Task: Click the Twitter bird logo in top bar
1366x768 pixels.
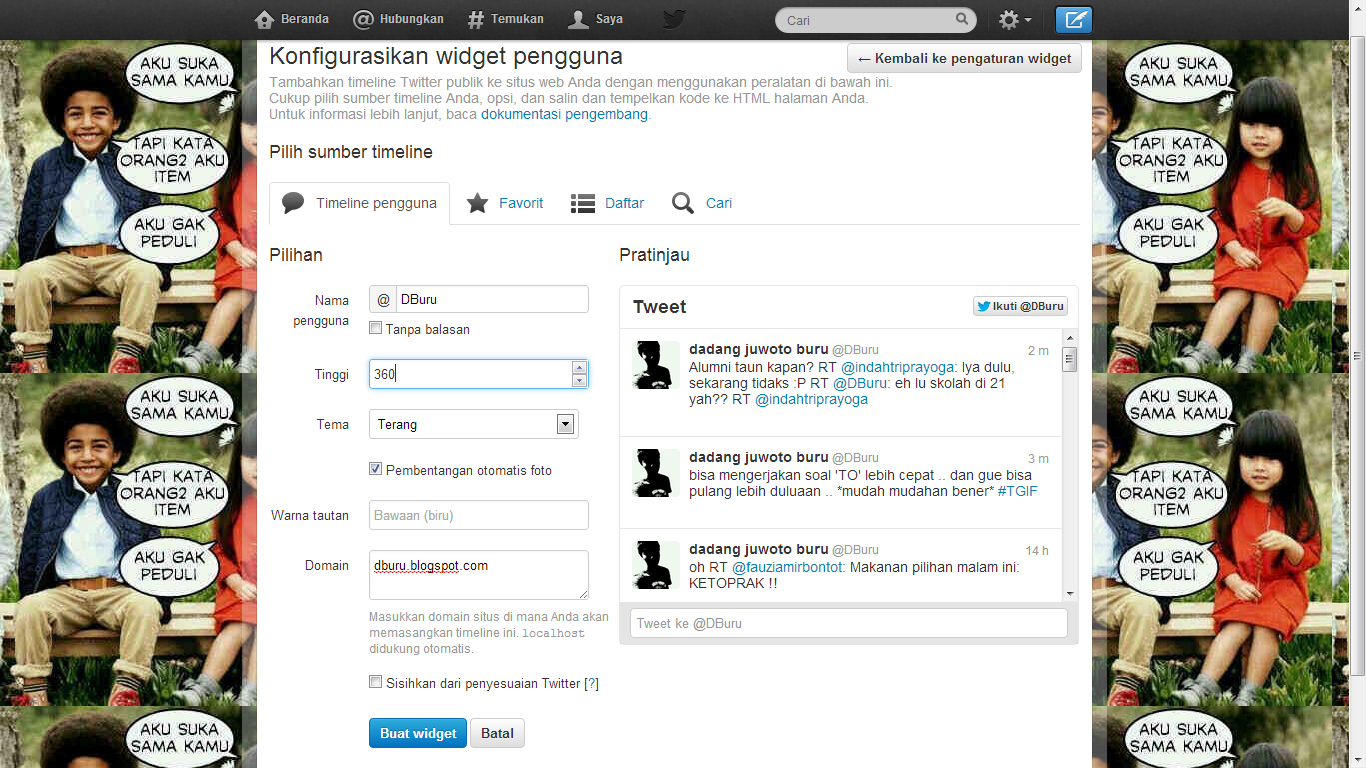Action: [x=675, y=19]
